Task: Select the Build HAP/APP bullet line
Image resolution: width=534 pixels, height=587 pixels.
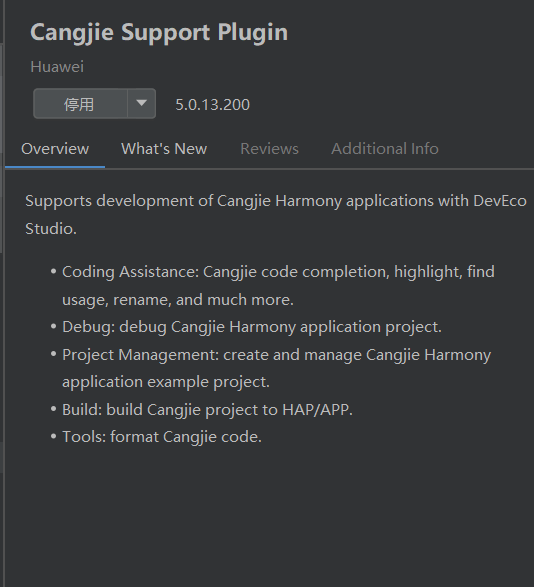Action: (207, 410)
